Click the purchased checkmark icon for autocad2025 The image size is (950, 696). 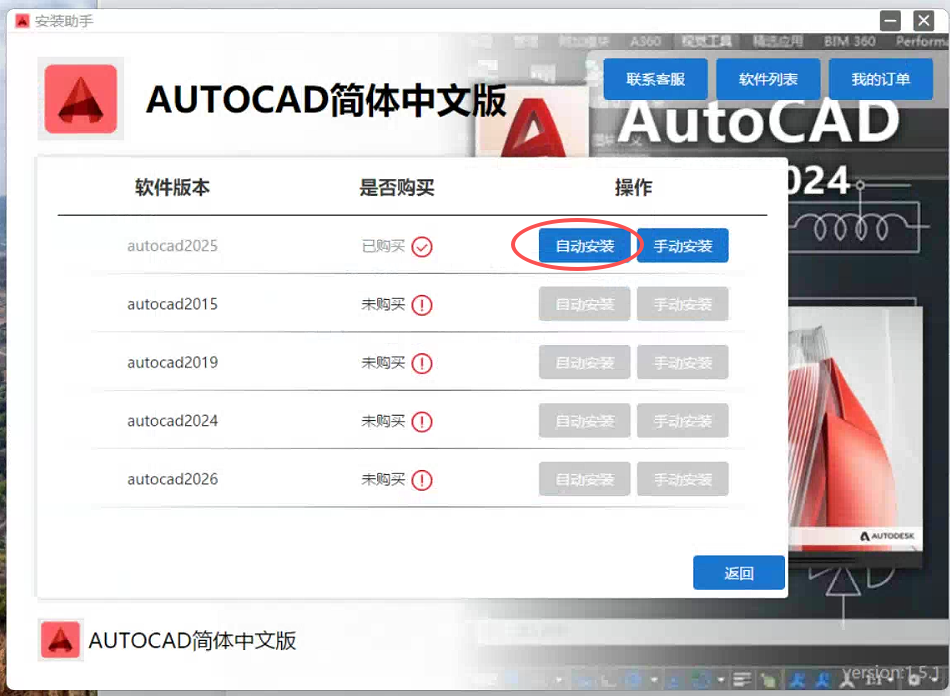tap(422, 246)
